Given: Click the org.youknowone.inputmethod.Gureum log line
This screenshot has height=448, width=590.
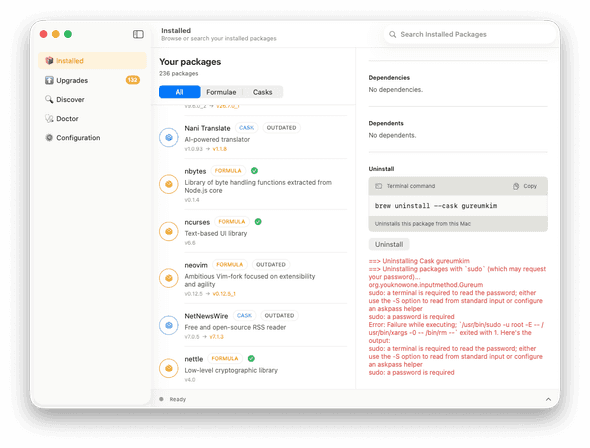Looking at the screenshot, I should (426, 285).
